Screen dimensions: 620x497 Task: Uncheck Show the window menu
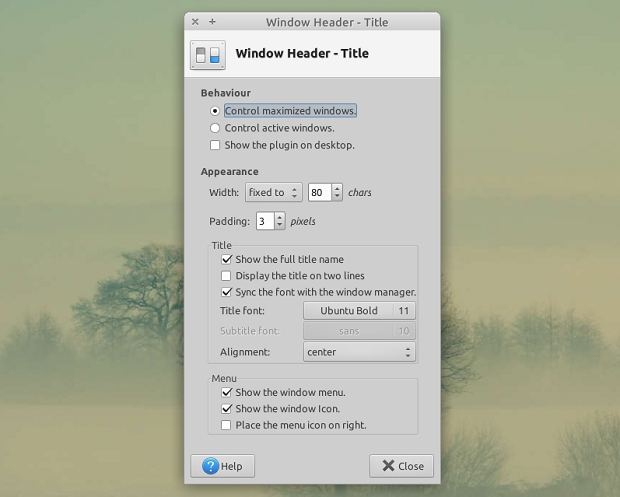pos(226,392)
